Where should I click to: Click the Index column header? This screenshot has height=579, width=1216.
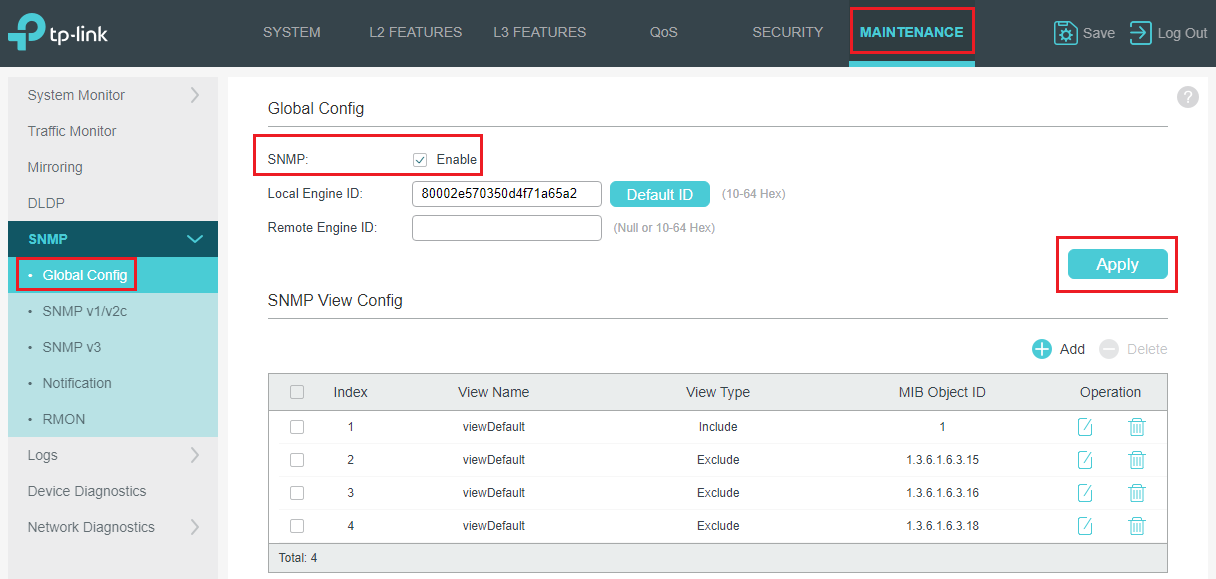tap(351, 392)
